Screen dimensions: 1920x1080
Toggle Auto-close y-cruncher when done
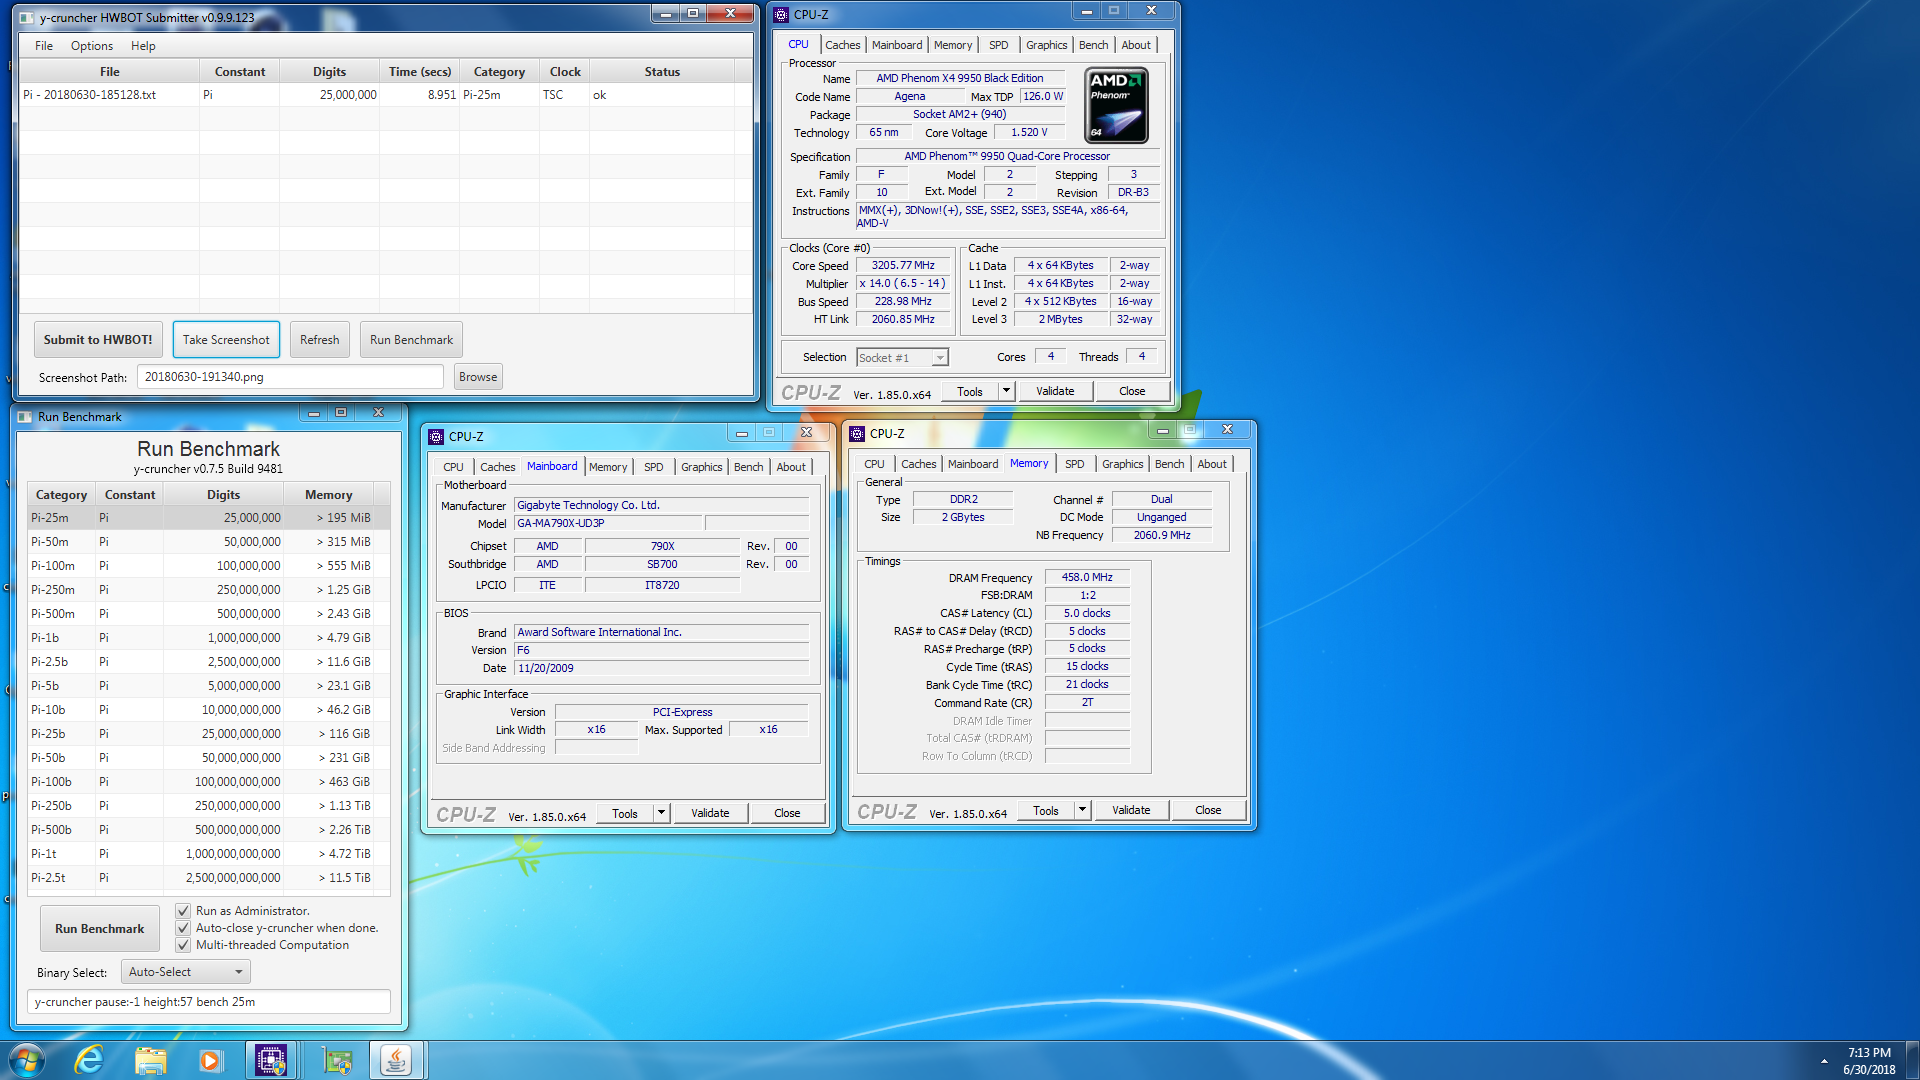183,928
